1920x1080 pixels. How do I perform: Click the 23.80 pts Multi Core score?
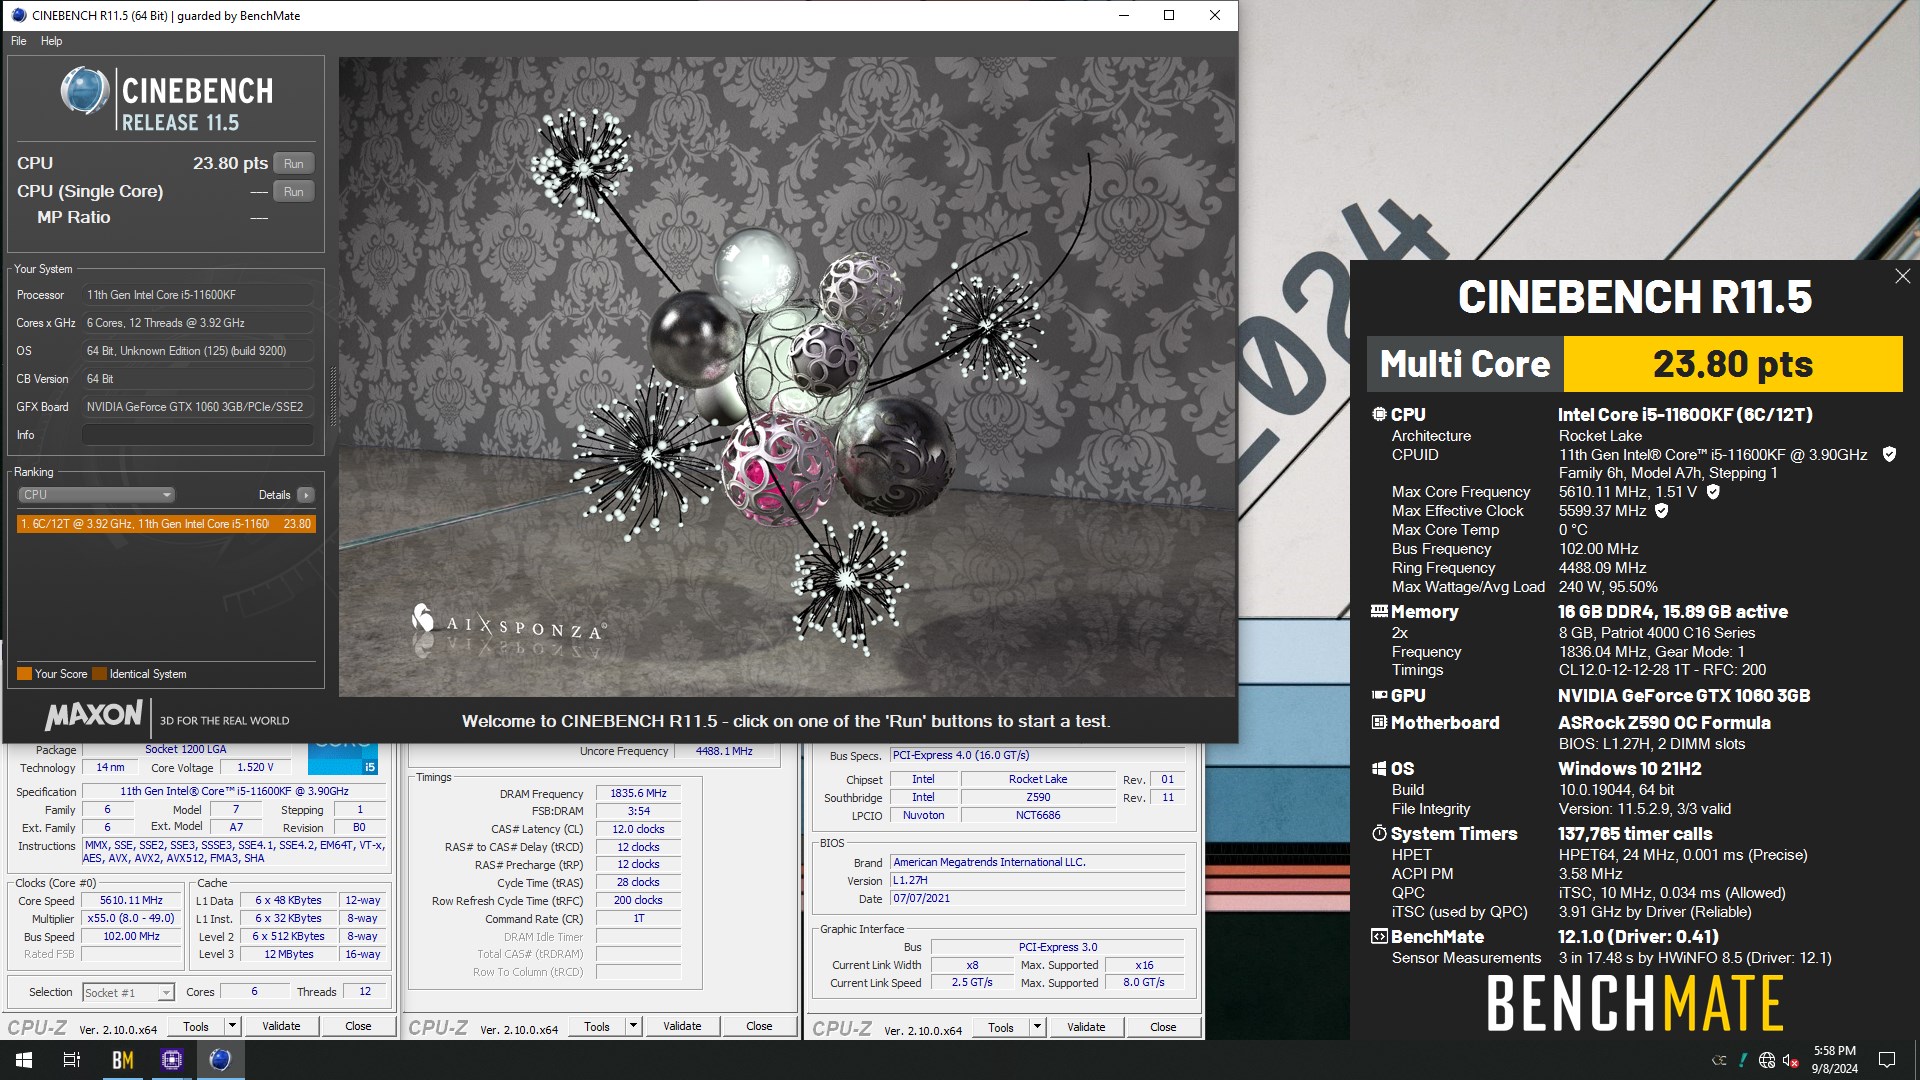(x=1733, y=364)
